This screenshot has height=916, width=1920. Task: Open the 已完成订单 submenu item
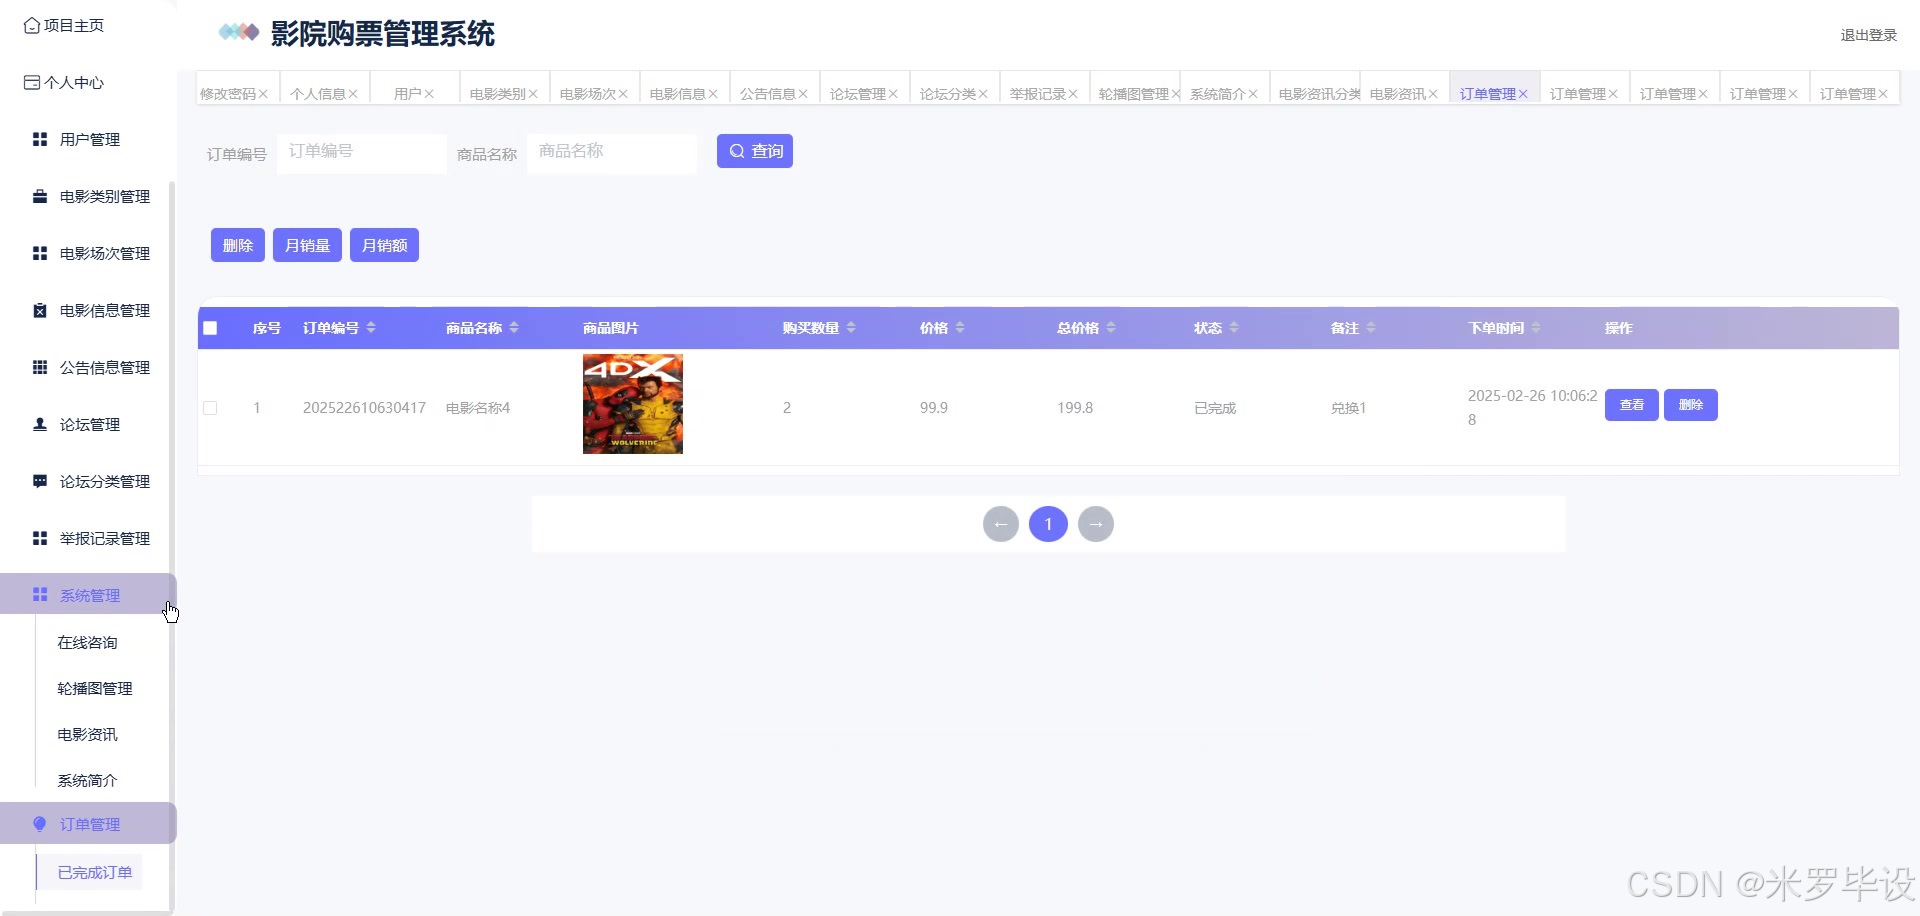95,873
